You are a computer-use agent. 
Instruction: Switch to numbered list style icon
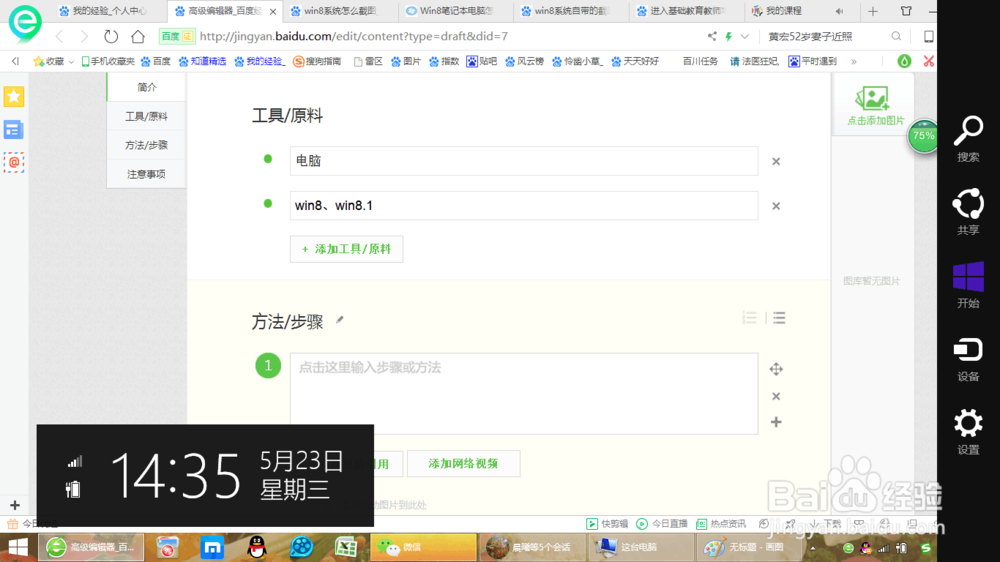(749, 317)
